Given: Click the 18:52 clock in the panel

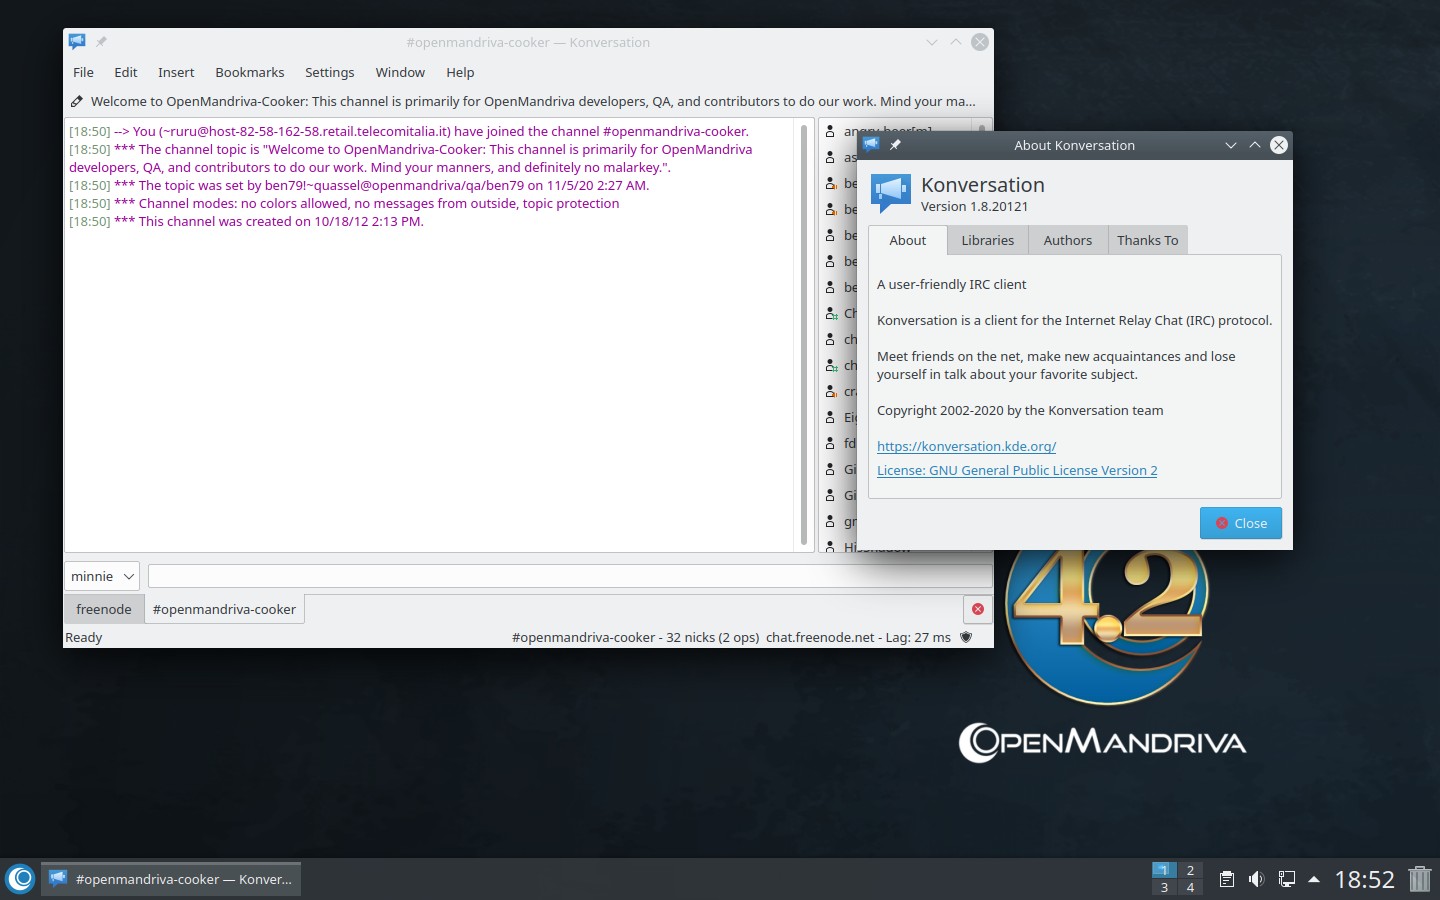Looking at the screenshot, I should pyautogui.click(x=1364, y=880).
